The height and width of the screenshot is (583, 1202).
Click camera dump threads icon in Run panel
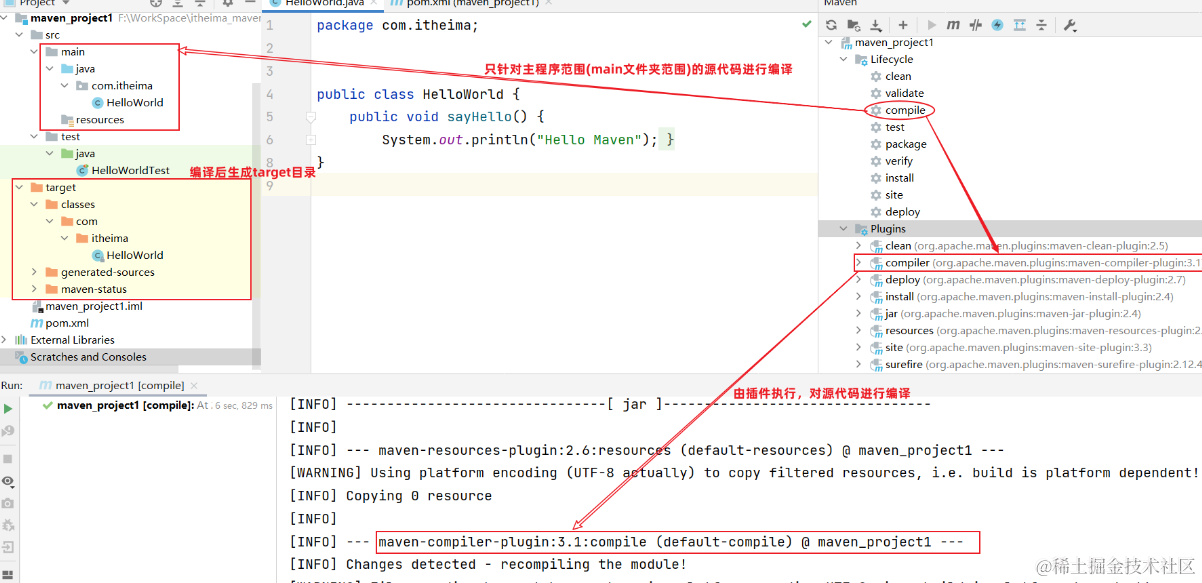coord(8,503)
